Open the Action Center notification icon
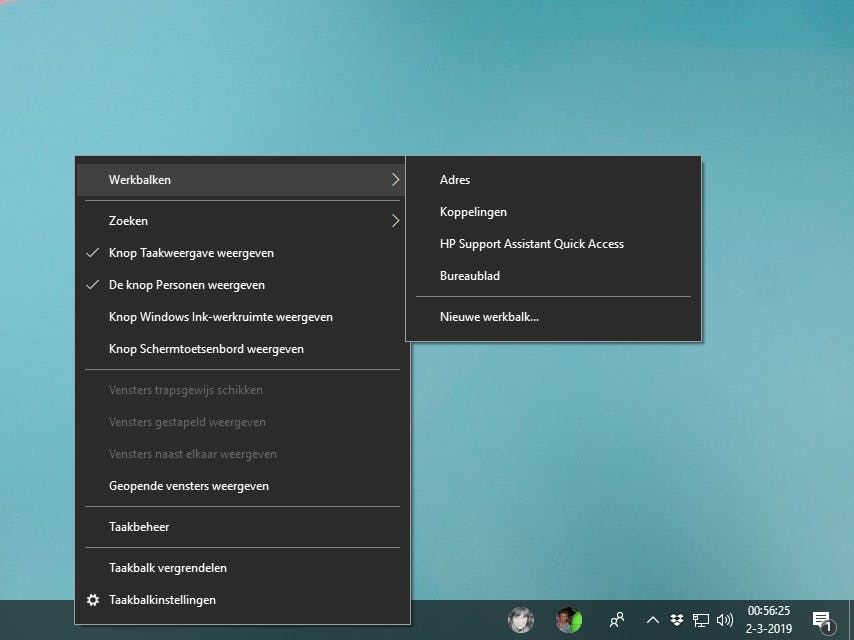The image size is (854, 640). tap(822, 620)
